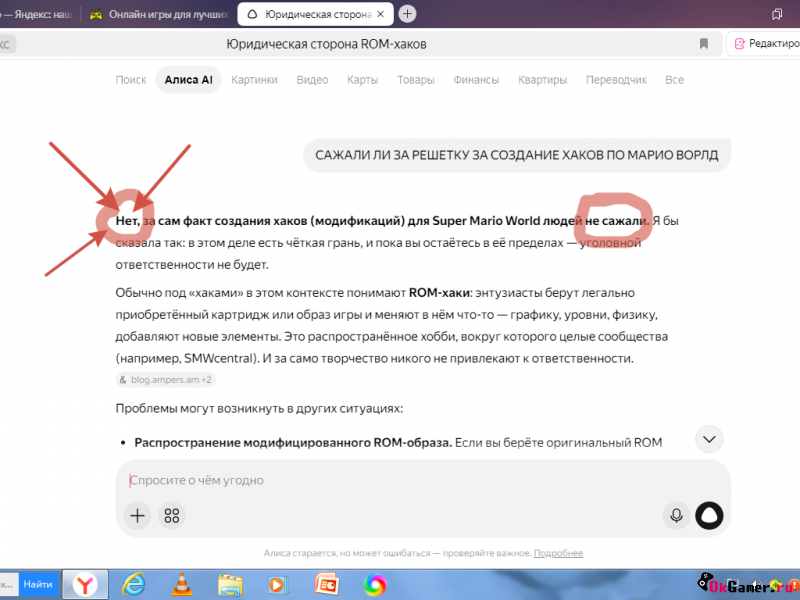Viewport: 800px width, 600px height.
Task: Open File Explorer folder on taskbar
Action: click(x=230, y=585)
